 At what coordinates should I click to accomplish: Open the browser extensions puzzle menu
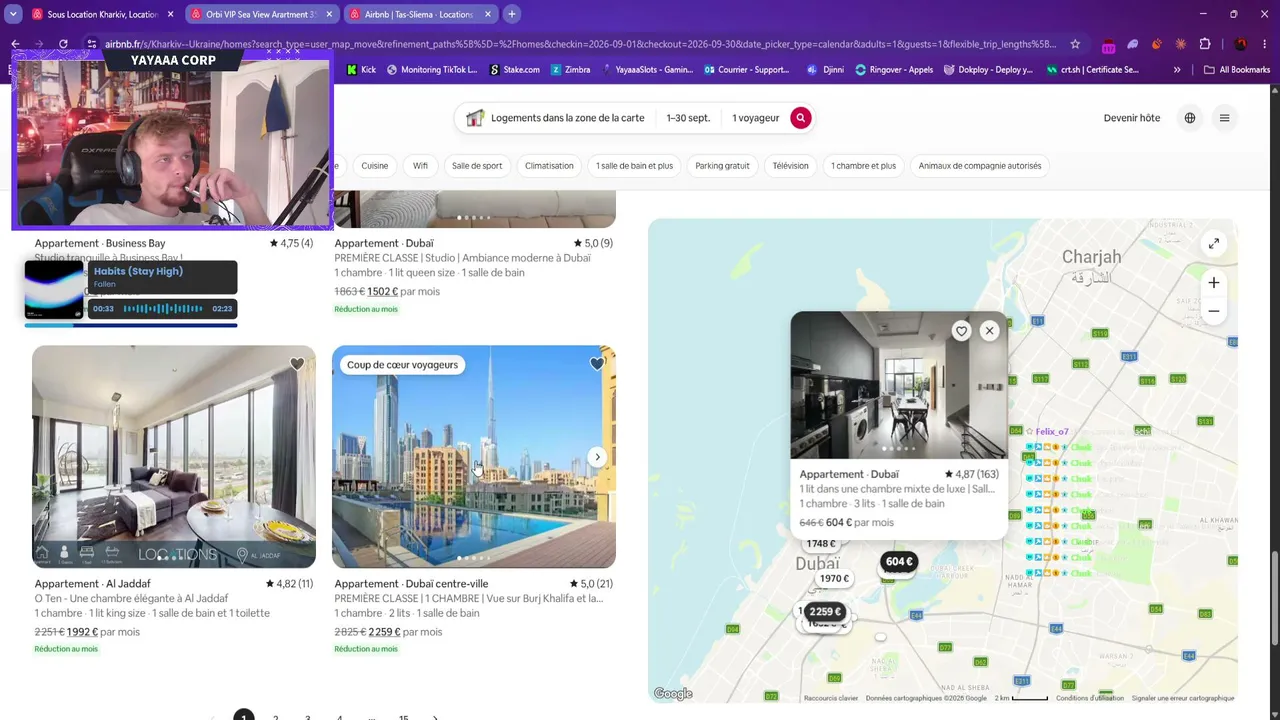coord(1205,44)
